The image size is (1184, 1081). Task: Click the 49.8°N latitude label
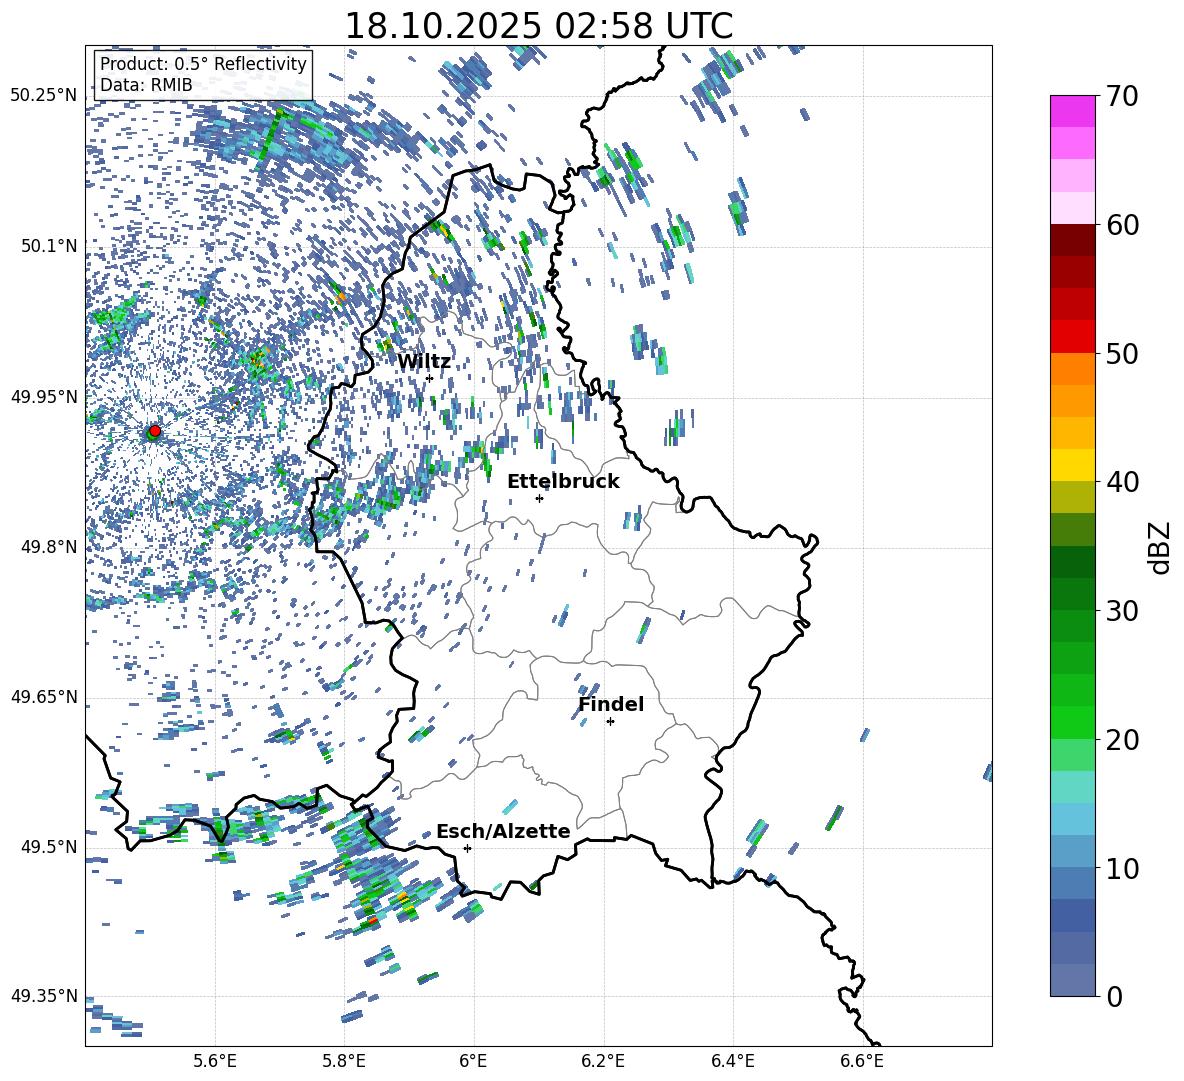point(49,547)
